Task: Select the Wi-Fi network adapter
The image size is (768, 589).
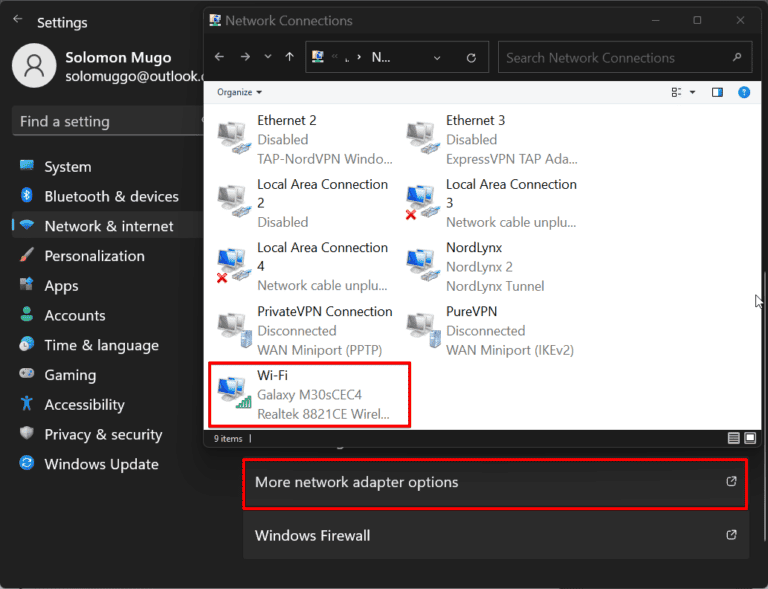Action: coord(308,394)
